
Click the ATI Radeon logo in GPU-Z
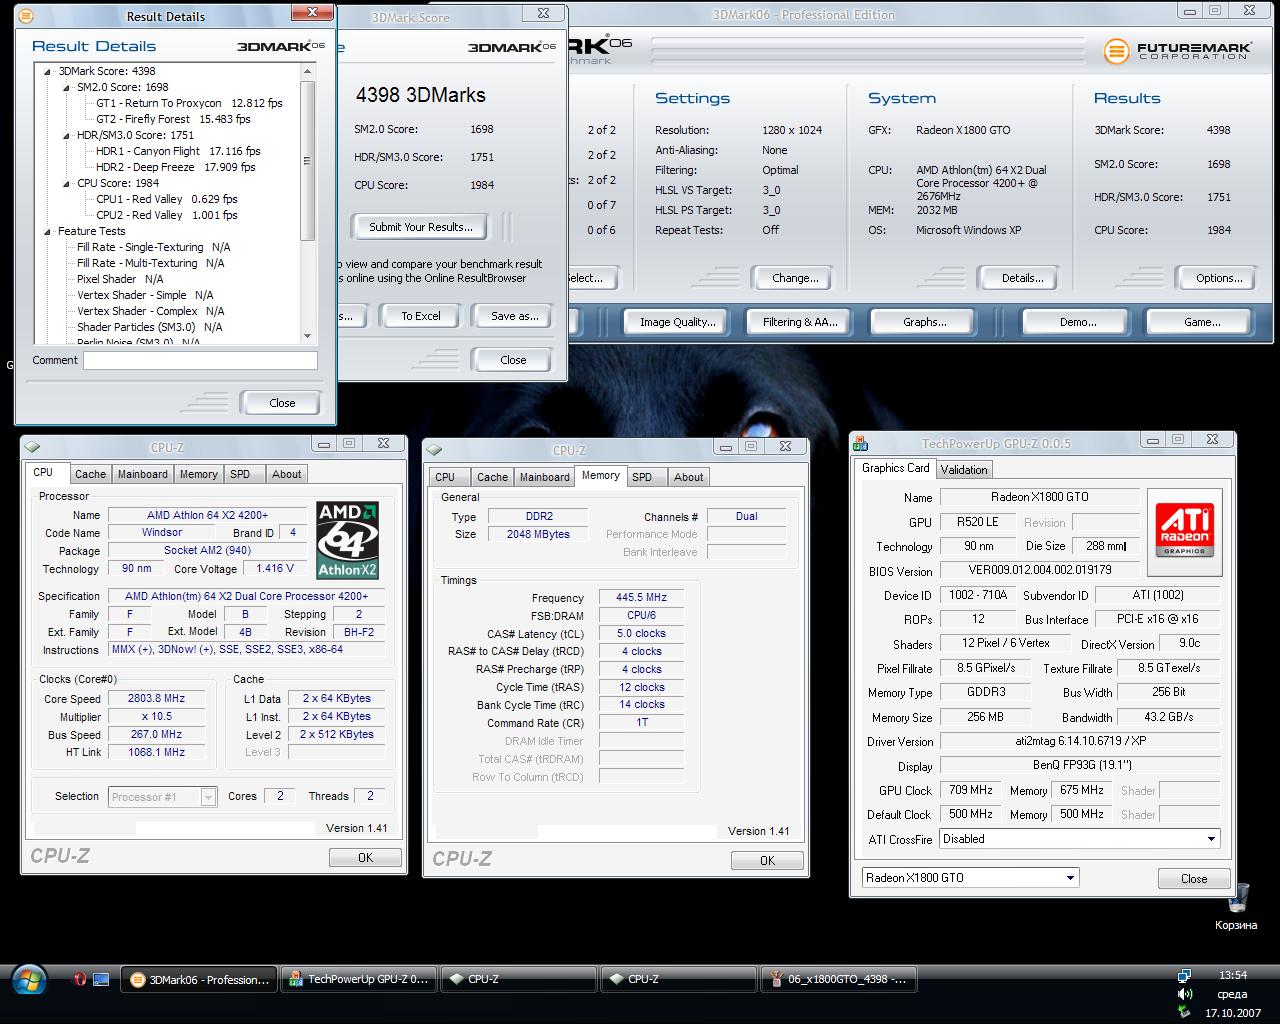coord(1185,530)
